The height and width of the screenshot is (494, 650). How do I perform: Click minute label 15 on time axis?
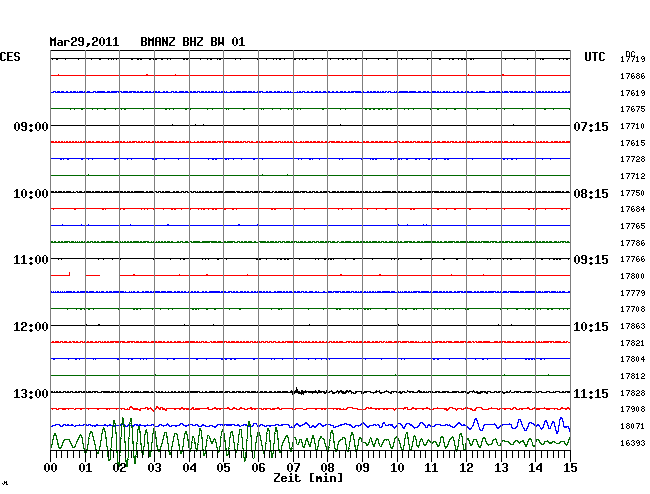[x=570, y=468]
